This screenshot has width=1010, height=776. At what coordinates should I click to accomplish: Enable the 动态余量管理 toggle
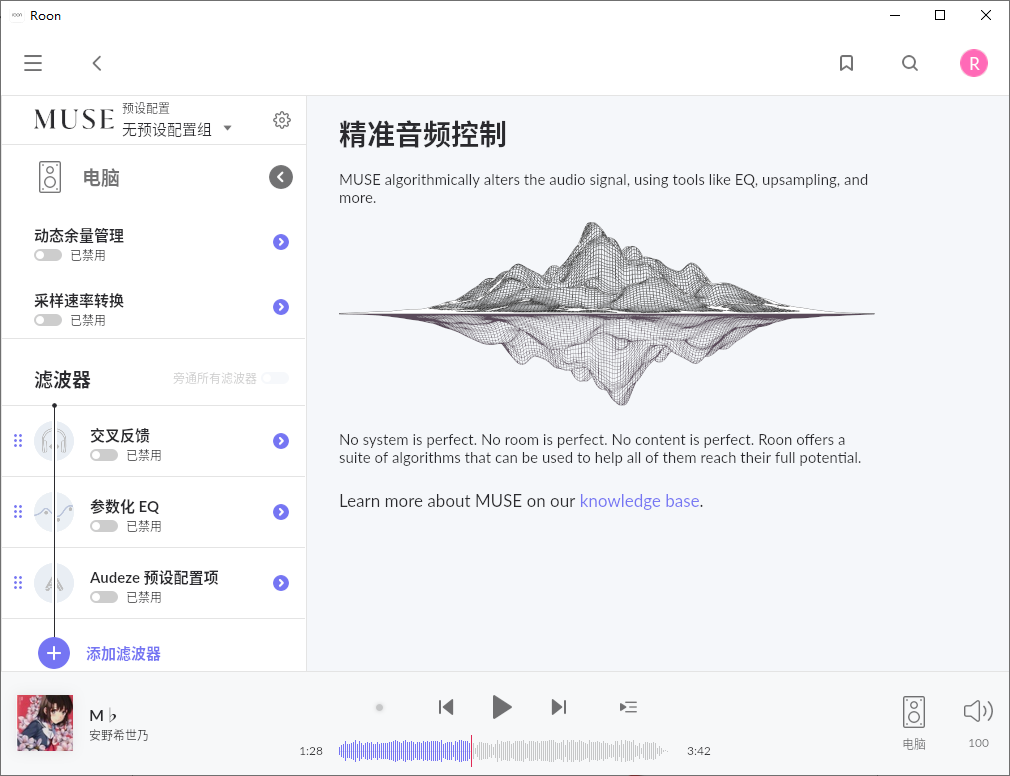48,256
